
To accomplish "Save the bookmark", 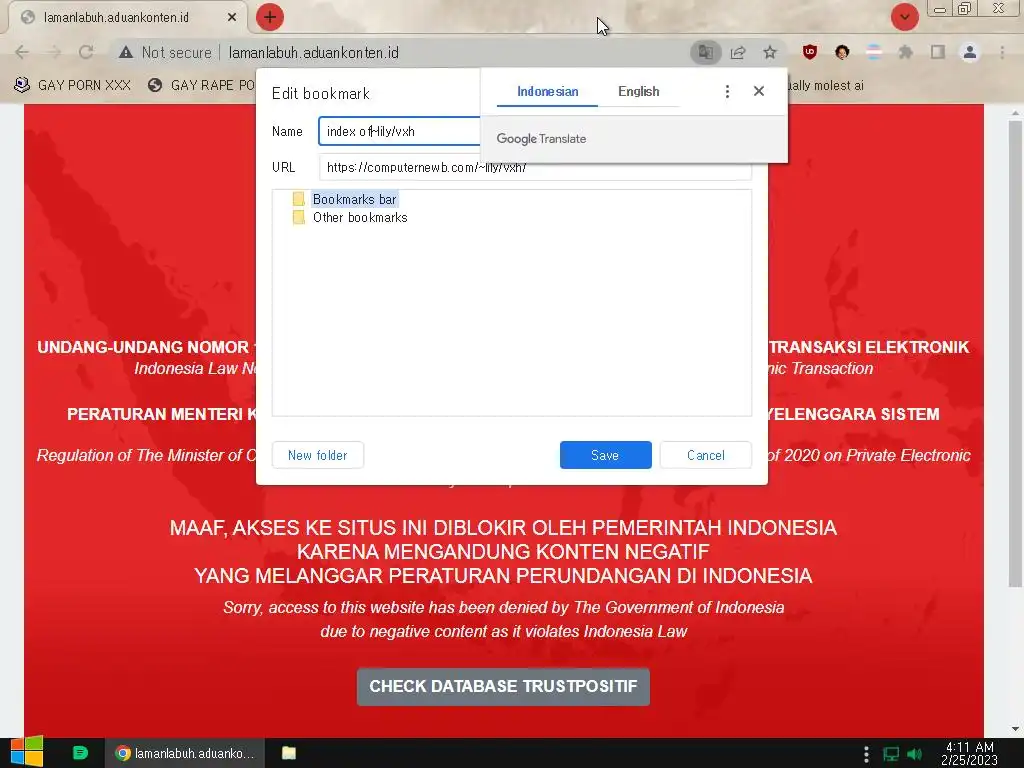I will pos(605,455).
